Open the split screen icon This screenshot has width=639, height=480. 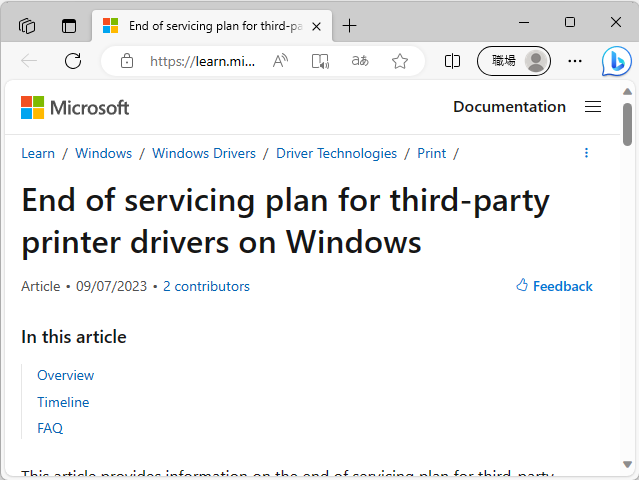[452, 61]
